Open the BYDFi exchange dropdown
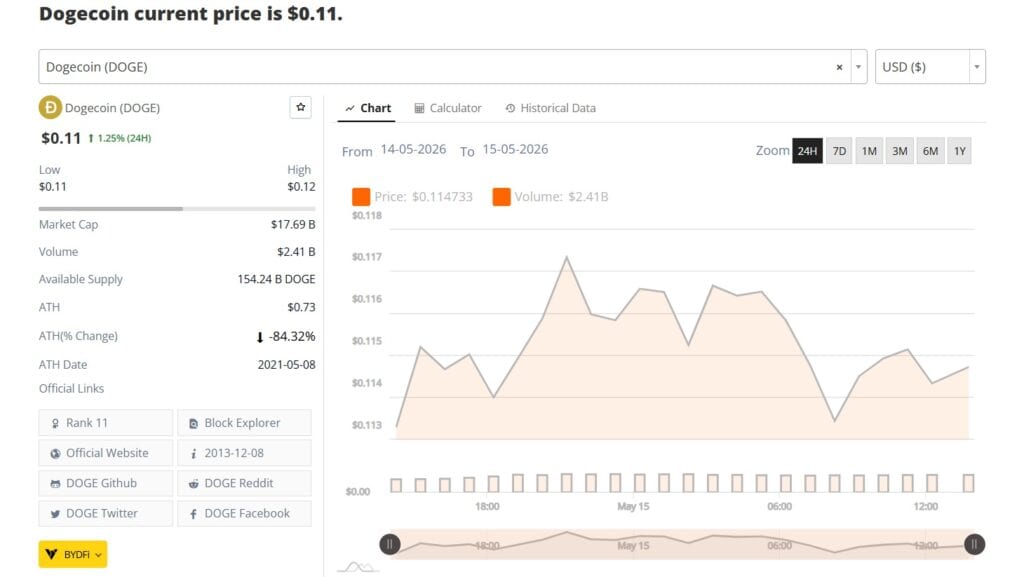This screenshot has width=1024, height=577. pos(72,554)
